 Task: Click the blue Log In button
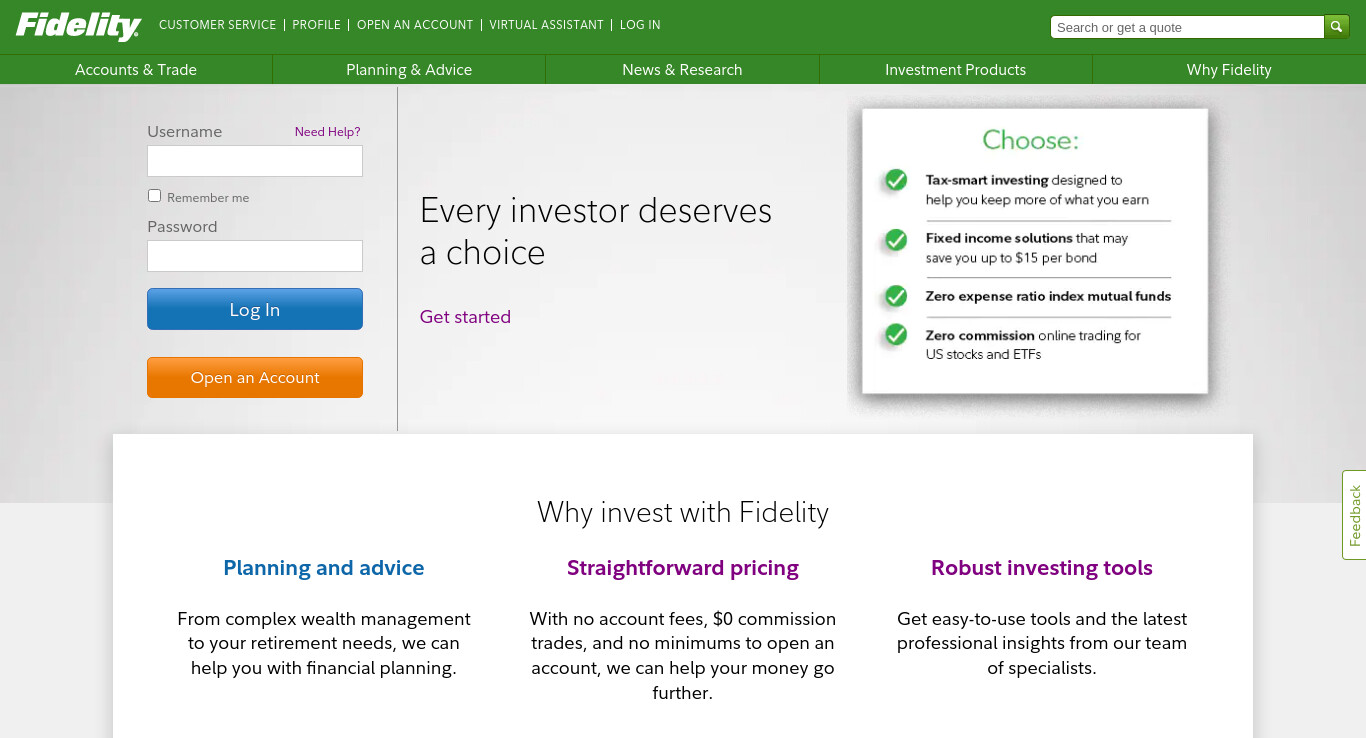[255, 309]
